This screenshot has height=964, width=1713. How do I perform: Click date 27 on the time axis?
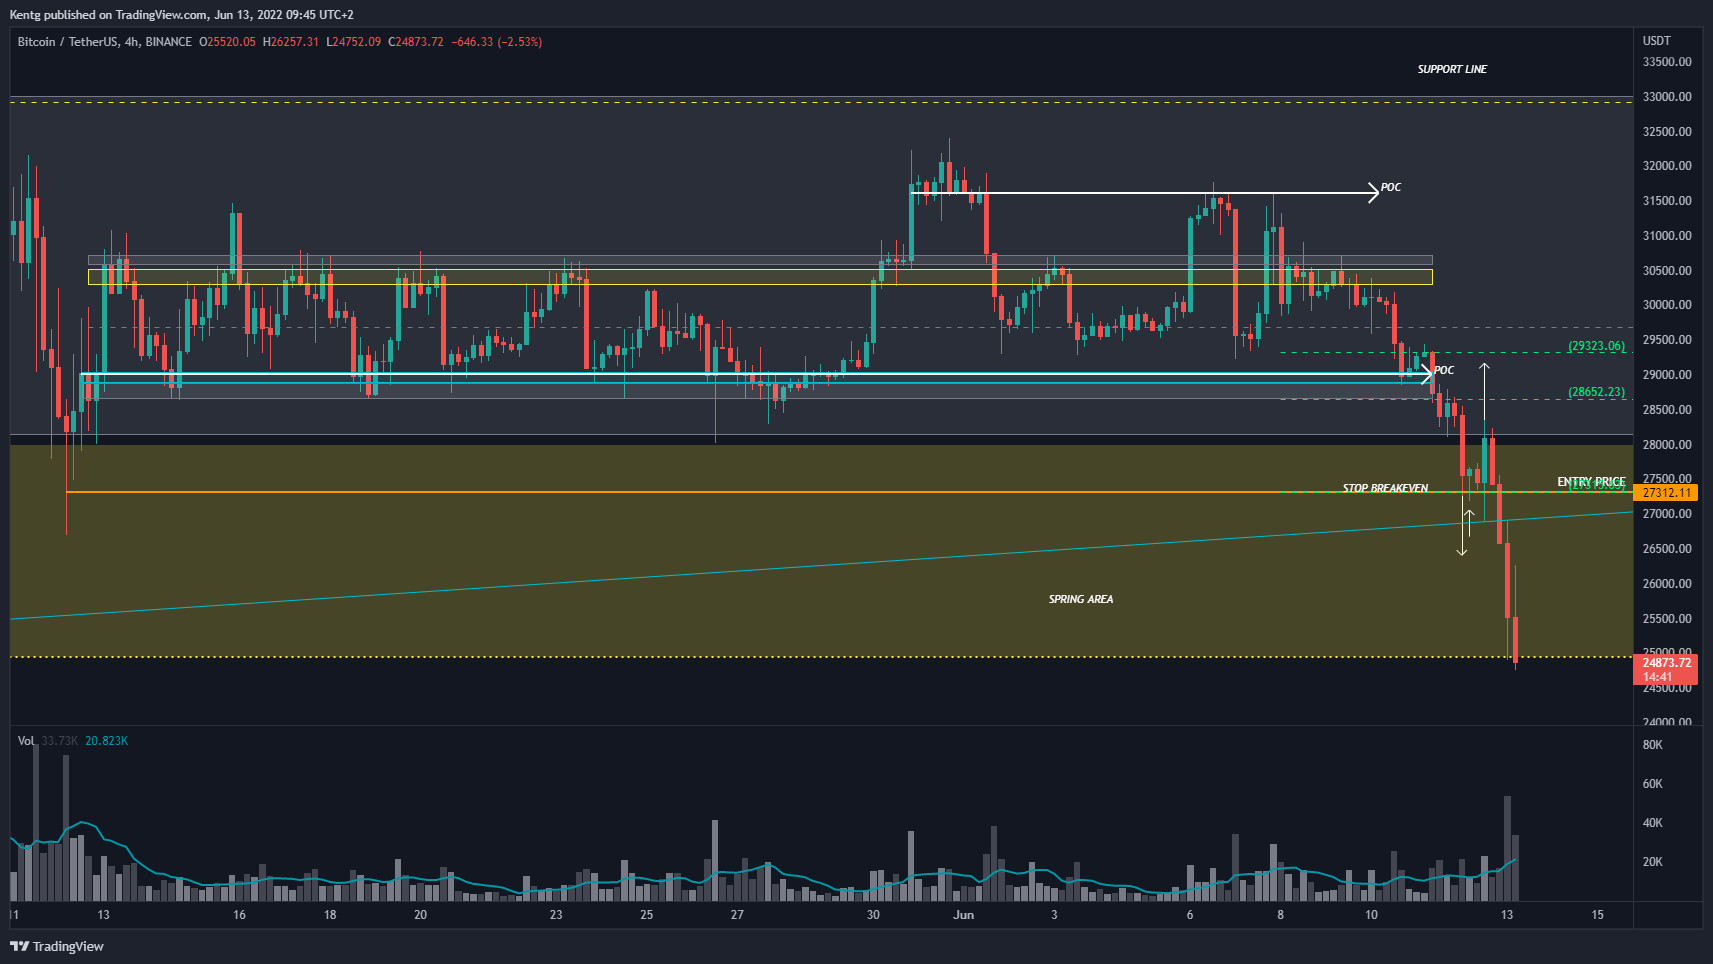(737, 915)
